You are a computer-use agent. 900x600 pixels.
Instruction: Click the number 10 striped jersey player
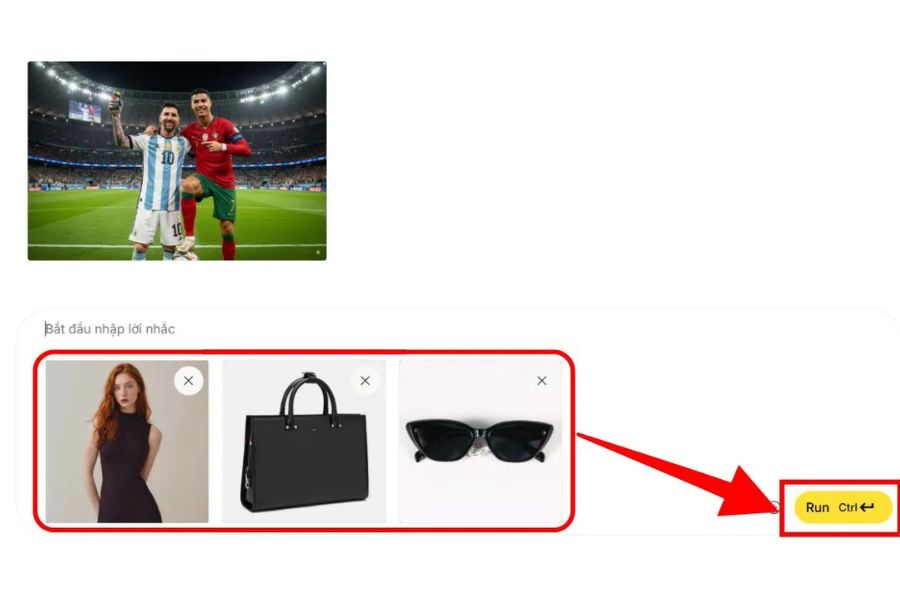click(156, 178)
